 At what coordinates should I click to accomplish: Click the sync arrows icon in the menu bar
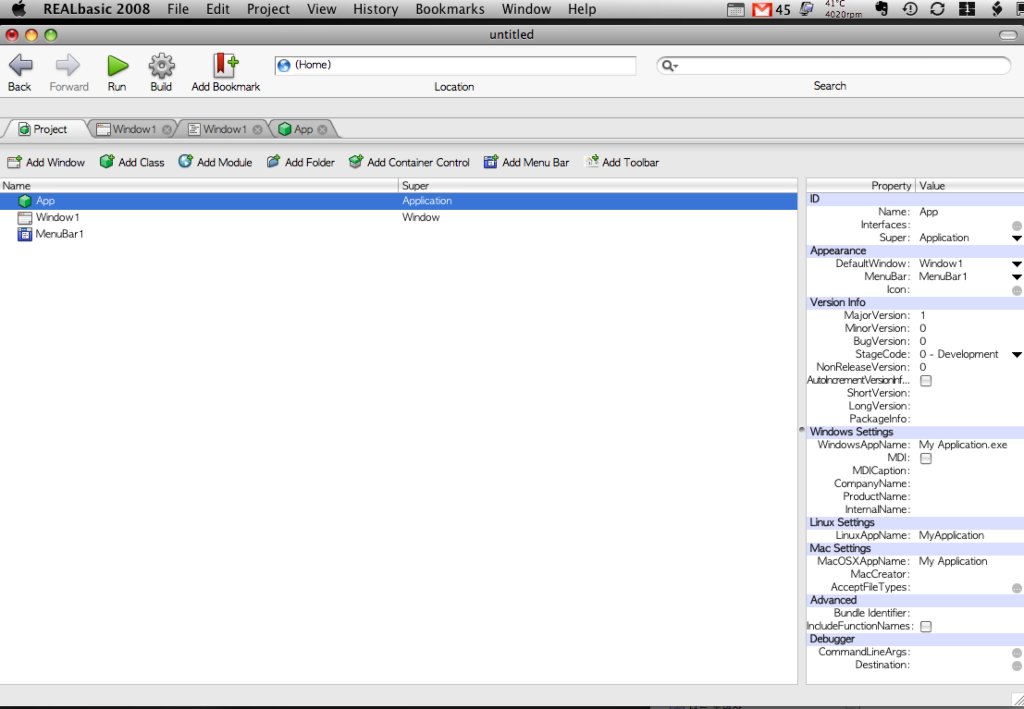[938, 9]
